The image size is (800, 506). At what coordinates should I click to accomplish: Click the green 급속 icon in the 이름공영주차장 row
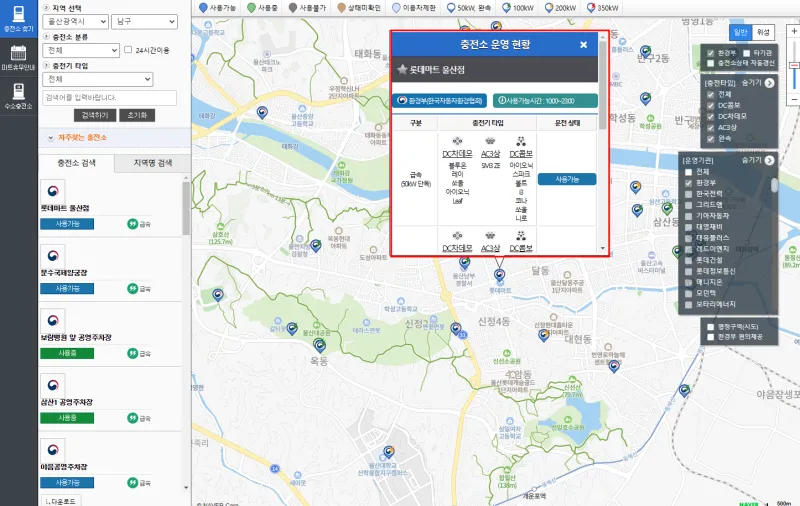tap(133, 482)
